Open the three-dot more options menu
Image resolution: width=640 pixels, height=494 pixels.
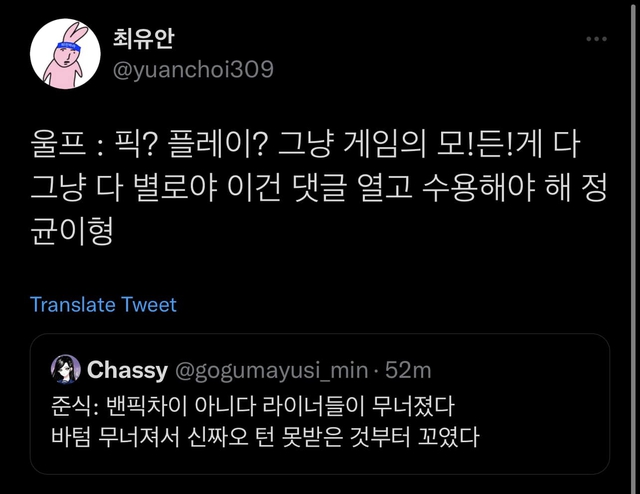[x=596, y=38]
